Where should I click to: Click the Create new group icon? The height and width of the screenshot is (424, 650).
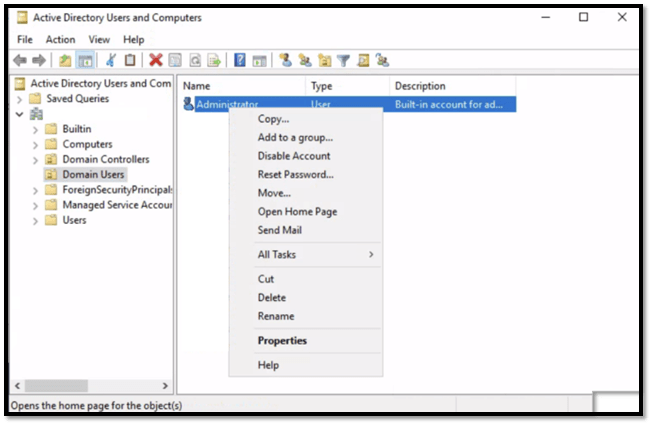pos(305,61)
